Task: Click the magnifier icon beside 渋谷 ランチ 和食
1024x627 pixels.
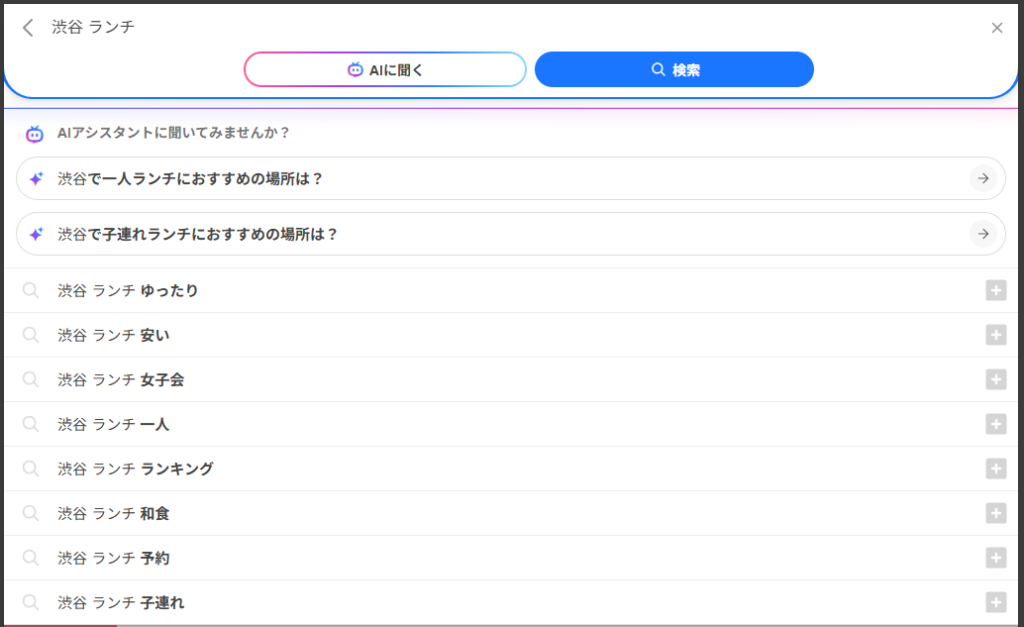Action: [30, 513]
